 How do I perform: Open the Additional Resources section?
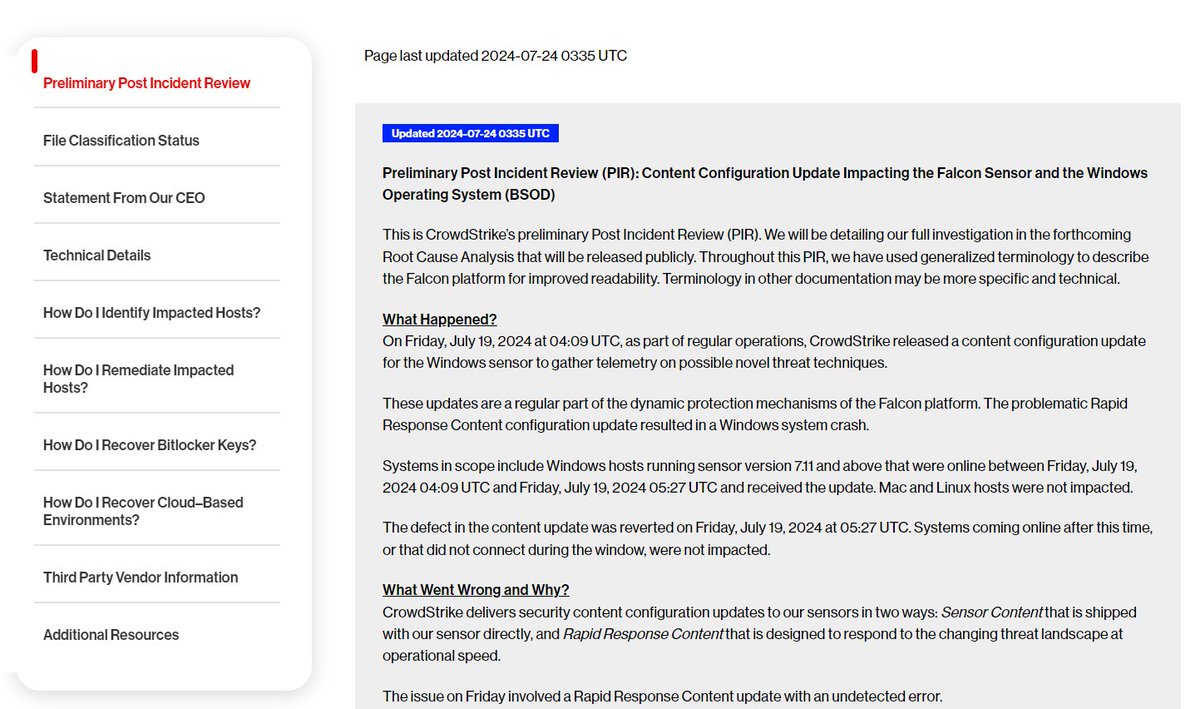click(111, 634)
